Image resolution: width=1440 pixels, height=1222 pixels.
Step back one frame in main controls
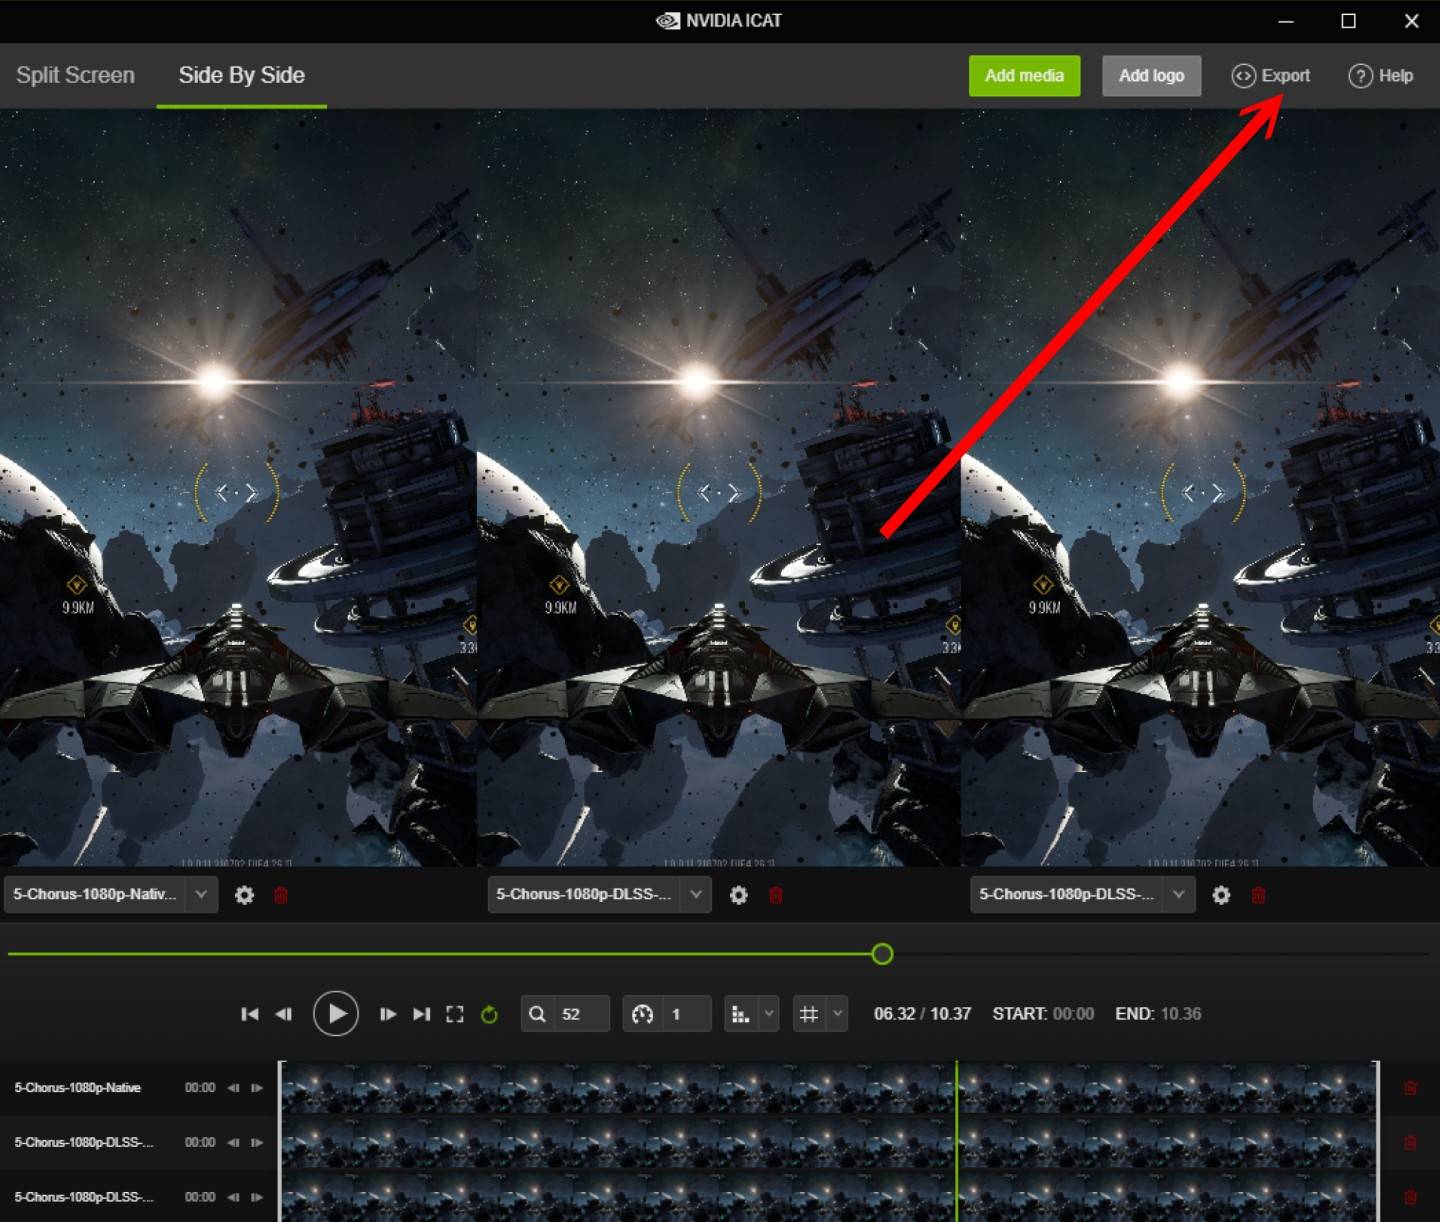click(284, 1014)
